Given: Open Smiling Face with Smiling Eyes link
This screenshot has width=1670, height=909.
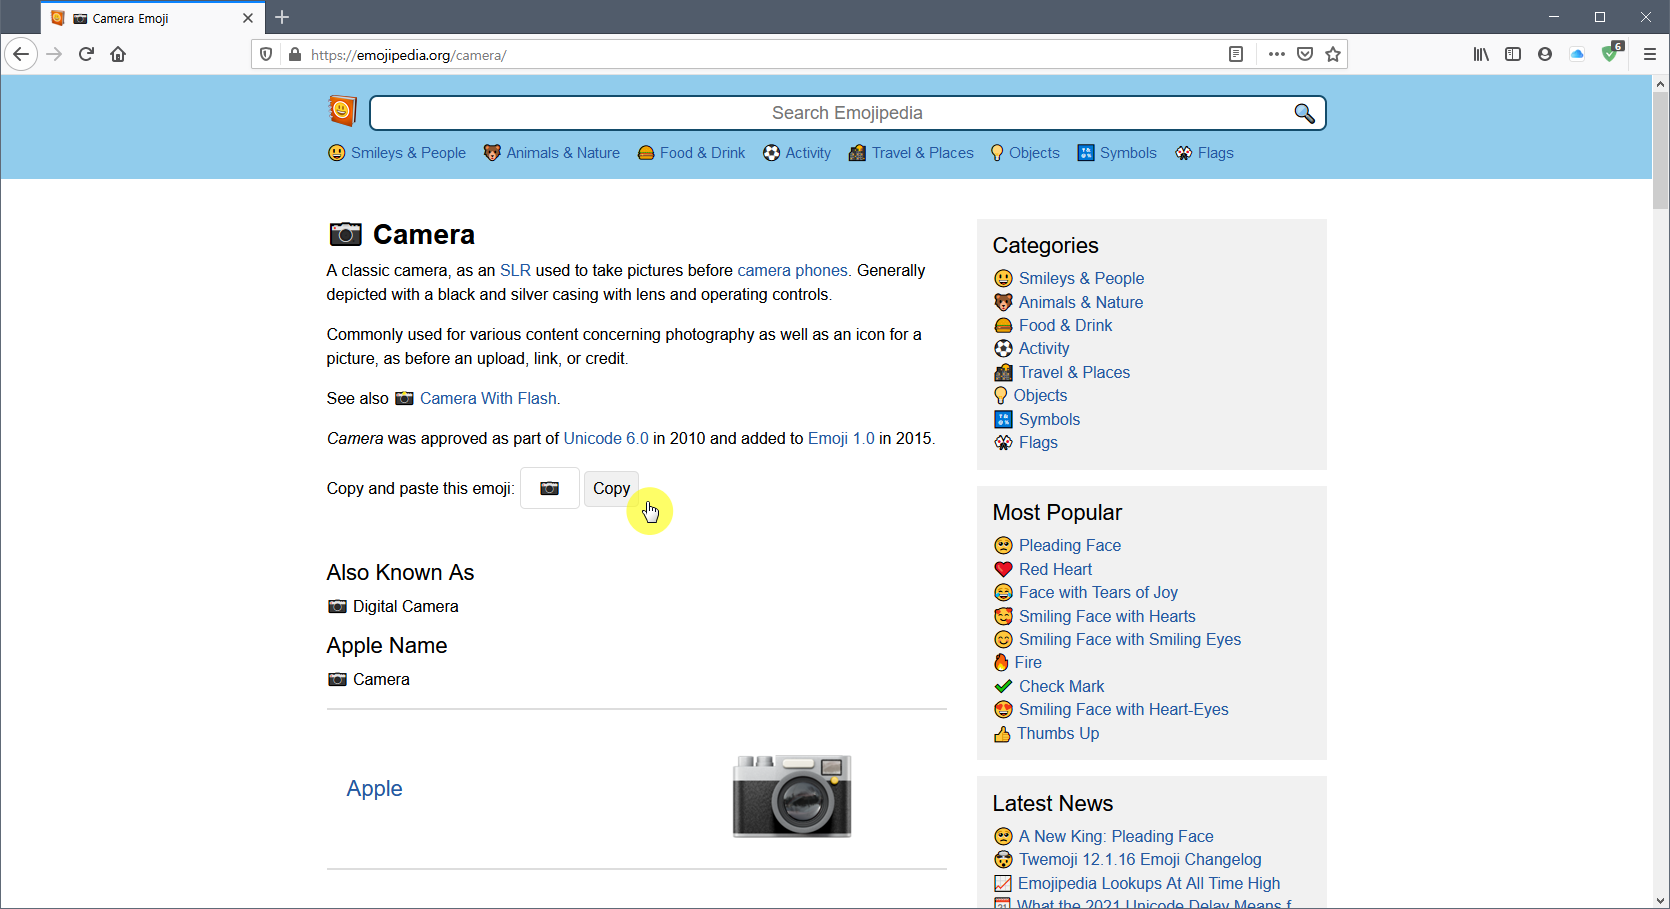Looking at the screenshot, I should [1129, 639].
